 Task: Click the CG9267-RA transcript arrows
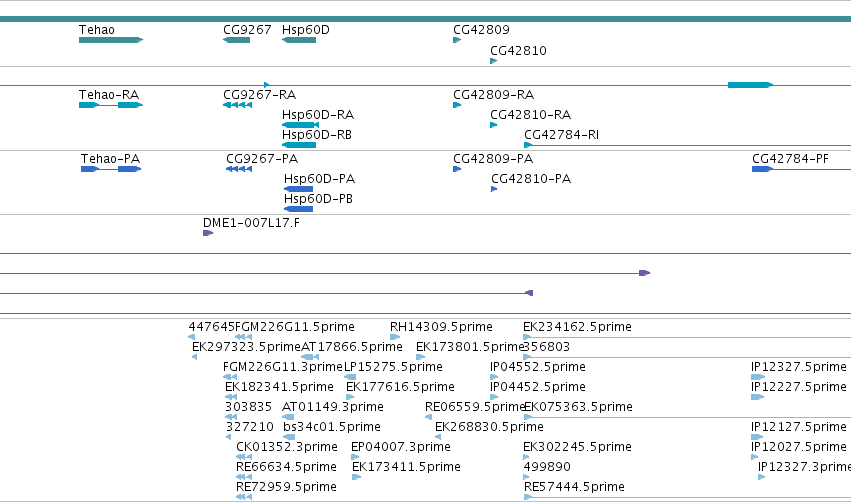(237, 105)
